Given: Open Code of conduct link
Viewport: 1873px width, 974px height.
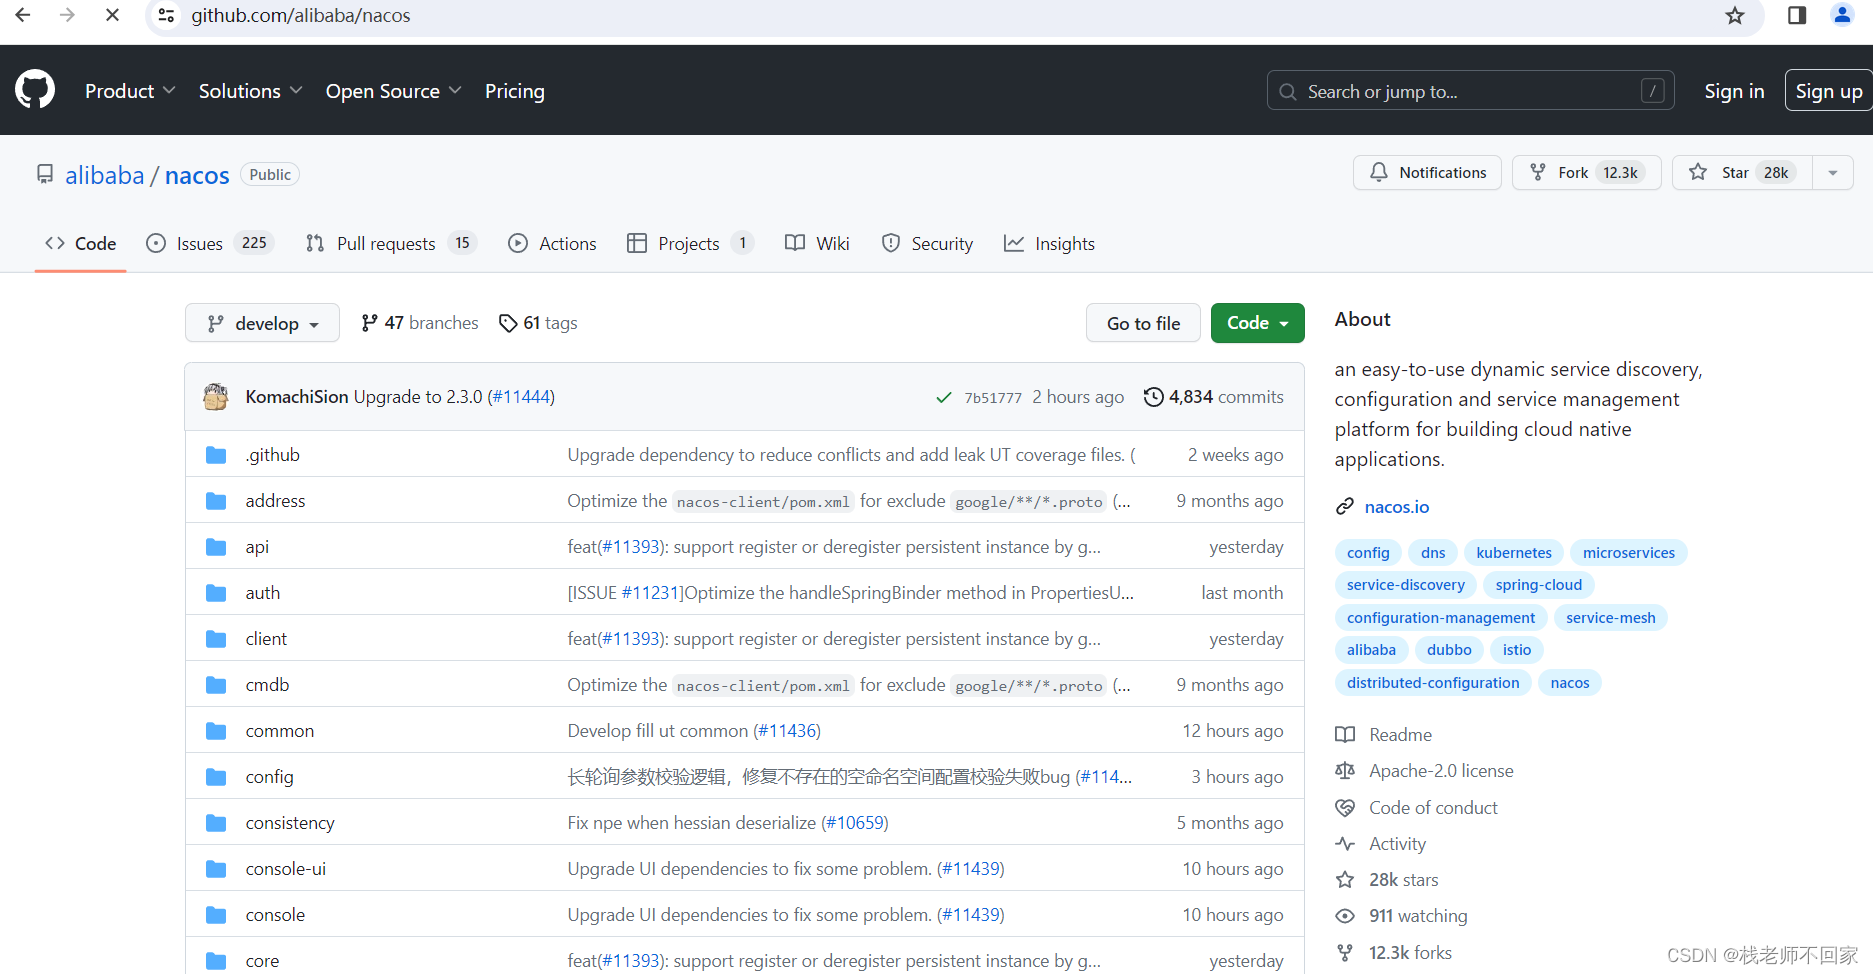Looking at the screenshot, I should tap(1433, 808).
